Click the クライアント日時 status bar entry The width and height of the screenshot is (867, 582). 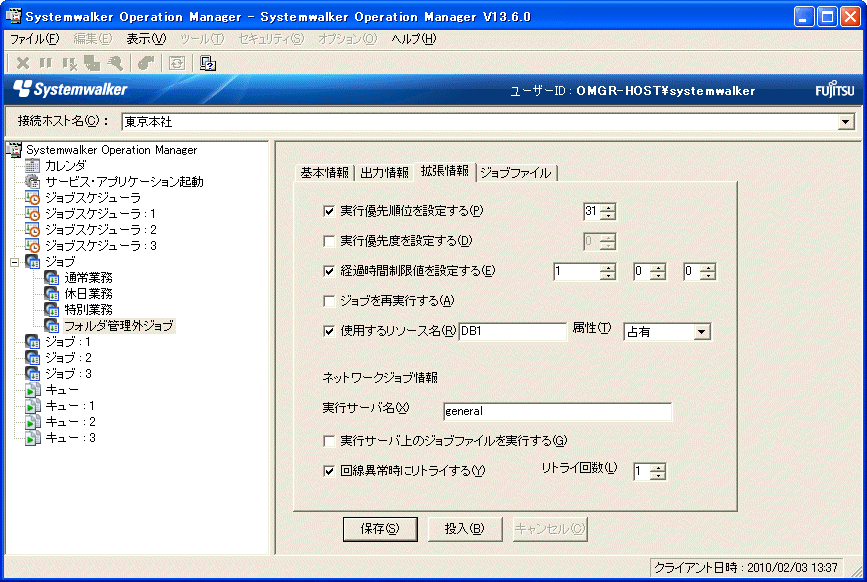point(745,568)
